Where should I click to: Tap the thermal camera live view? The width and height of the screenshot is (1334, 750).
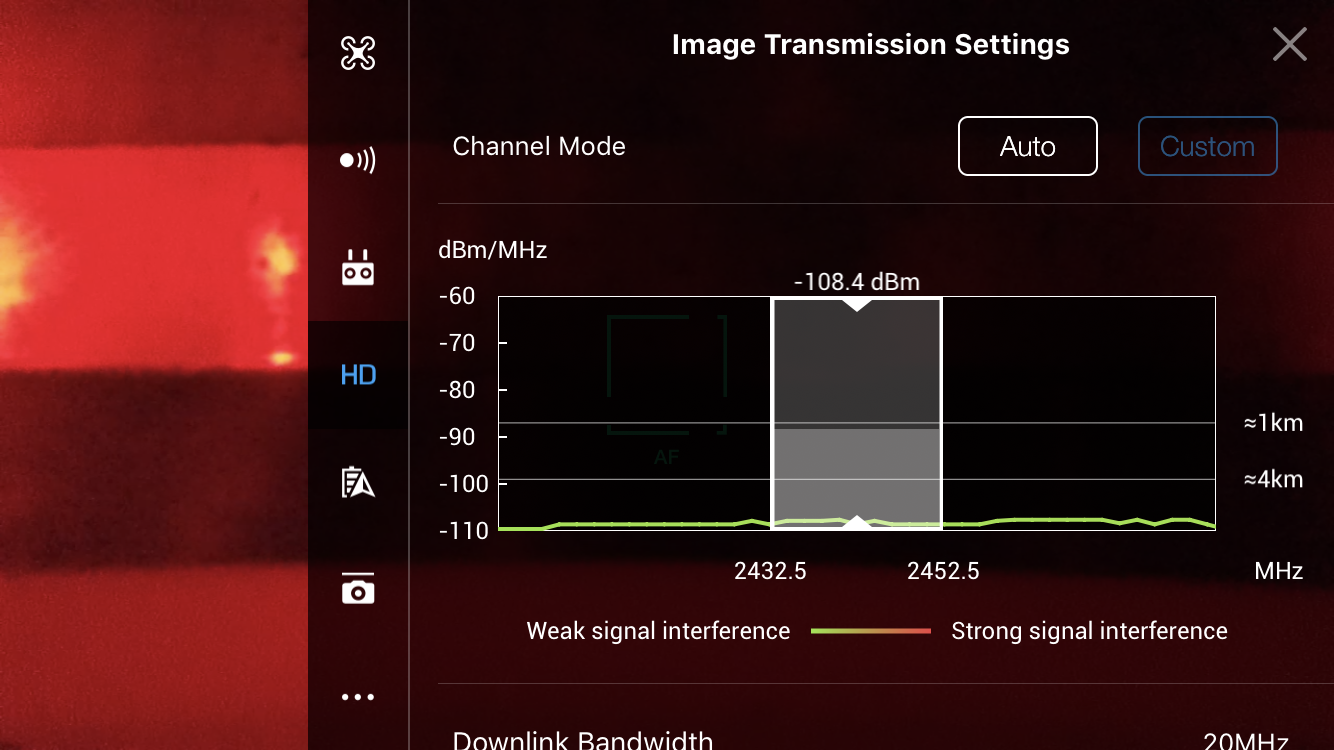(150, 375)
